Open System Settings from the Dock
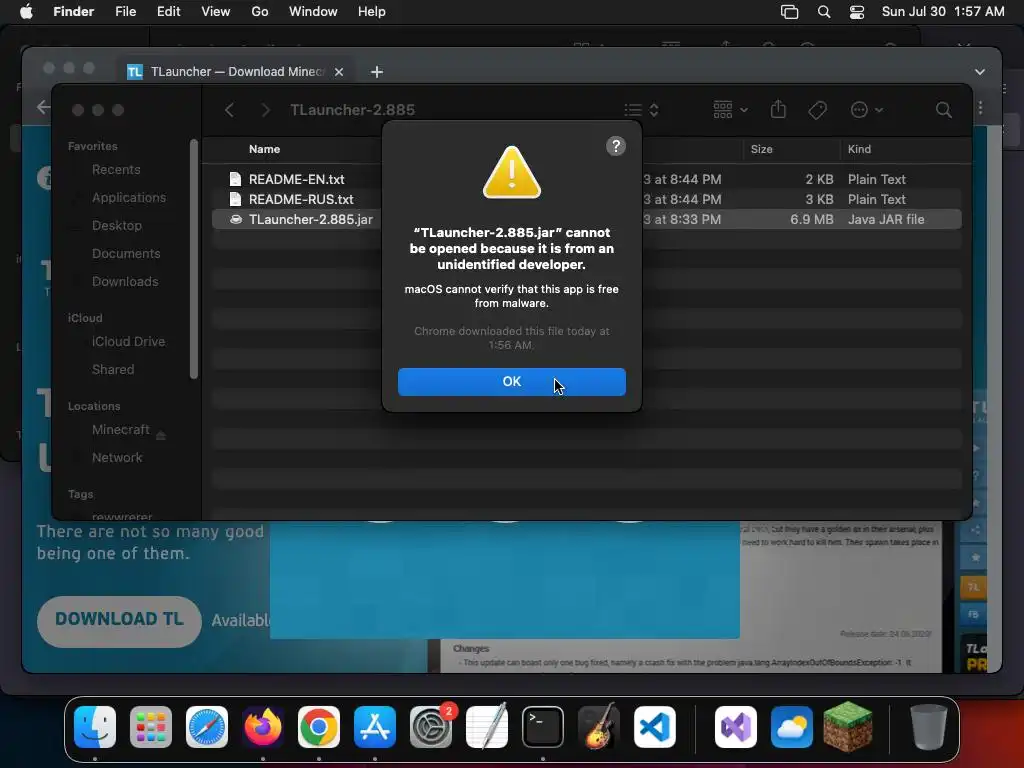This screenshot has width=1024, height=768. 431,727
